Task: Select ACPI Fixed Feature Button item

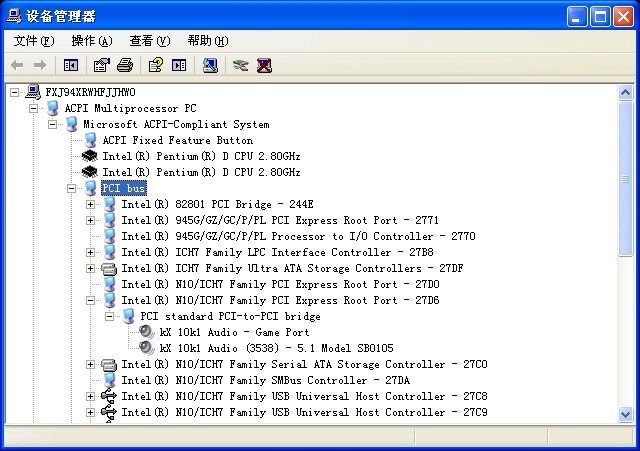Action: 178,140
